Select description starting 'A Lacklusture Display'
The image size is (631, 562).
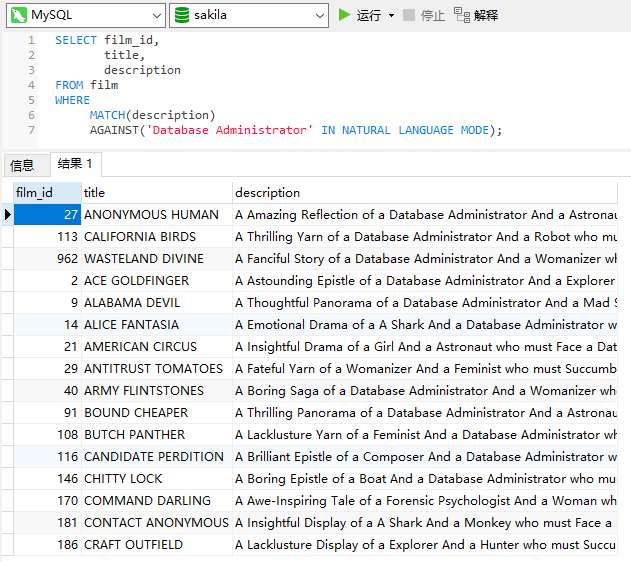pos(425,544)
